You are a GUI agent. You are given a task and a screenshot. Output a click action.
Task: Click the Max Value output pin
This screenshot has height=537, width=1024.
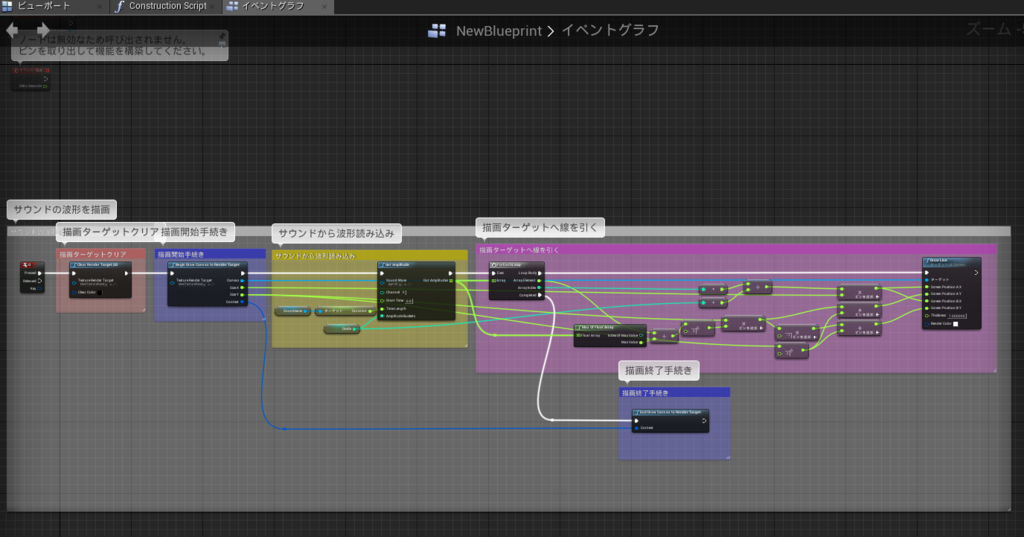(x=641, y=342)
